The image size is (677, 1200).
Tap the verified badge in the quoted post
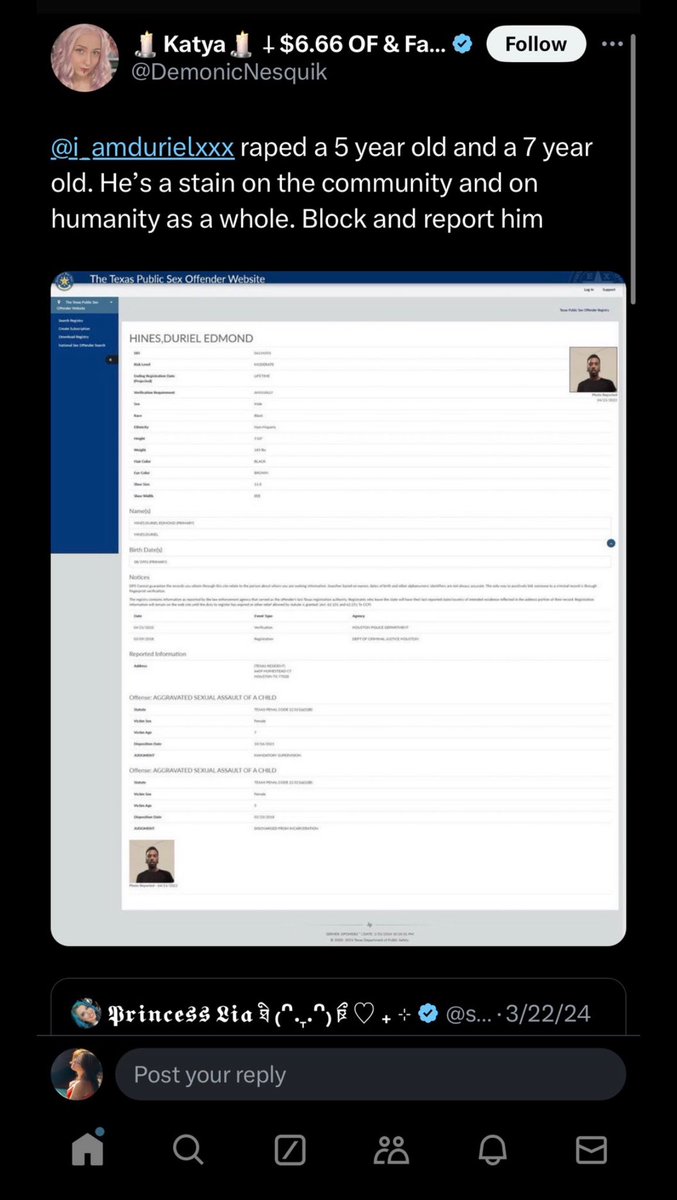pyautogui.click(x=428, y=1014)
